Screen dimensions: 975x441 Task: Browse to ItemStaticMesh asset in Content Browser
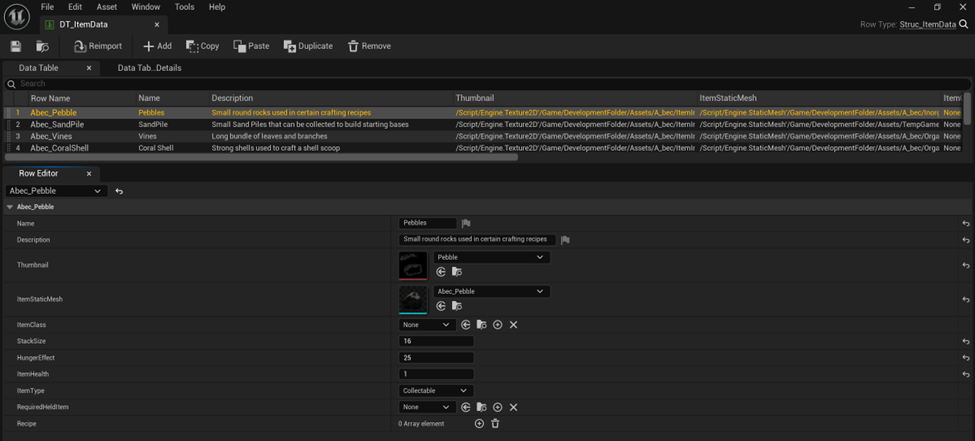(457, 306)
